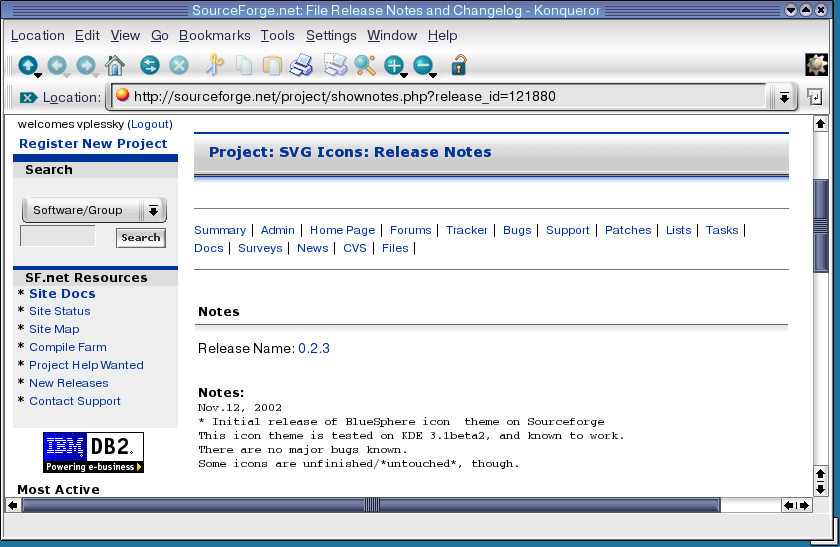
Task: Open the 0.2.3 release name link
Action: click(314, 349)
